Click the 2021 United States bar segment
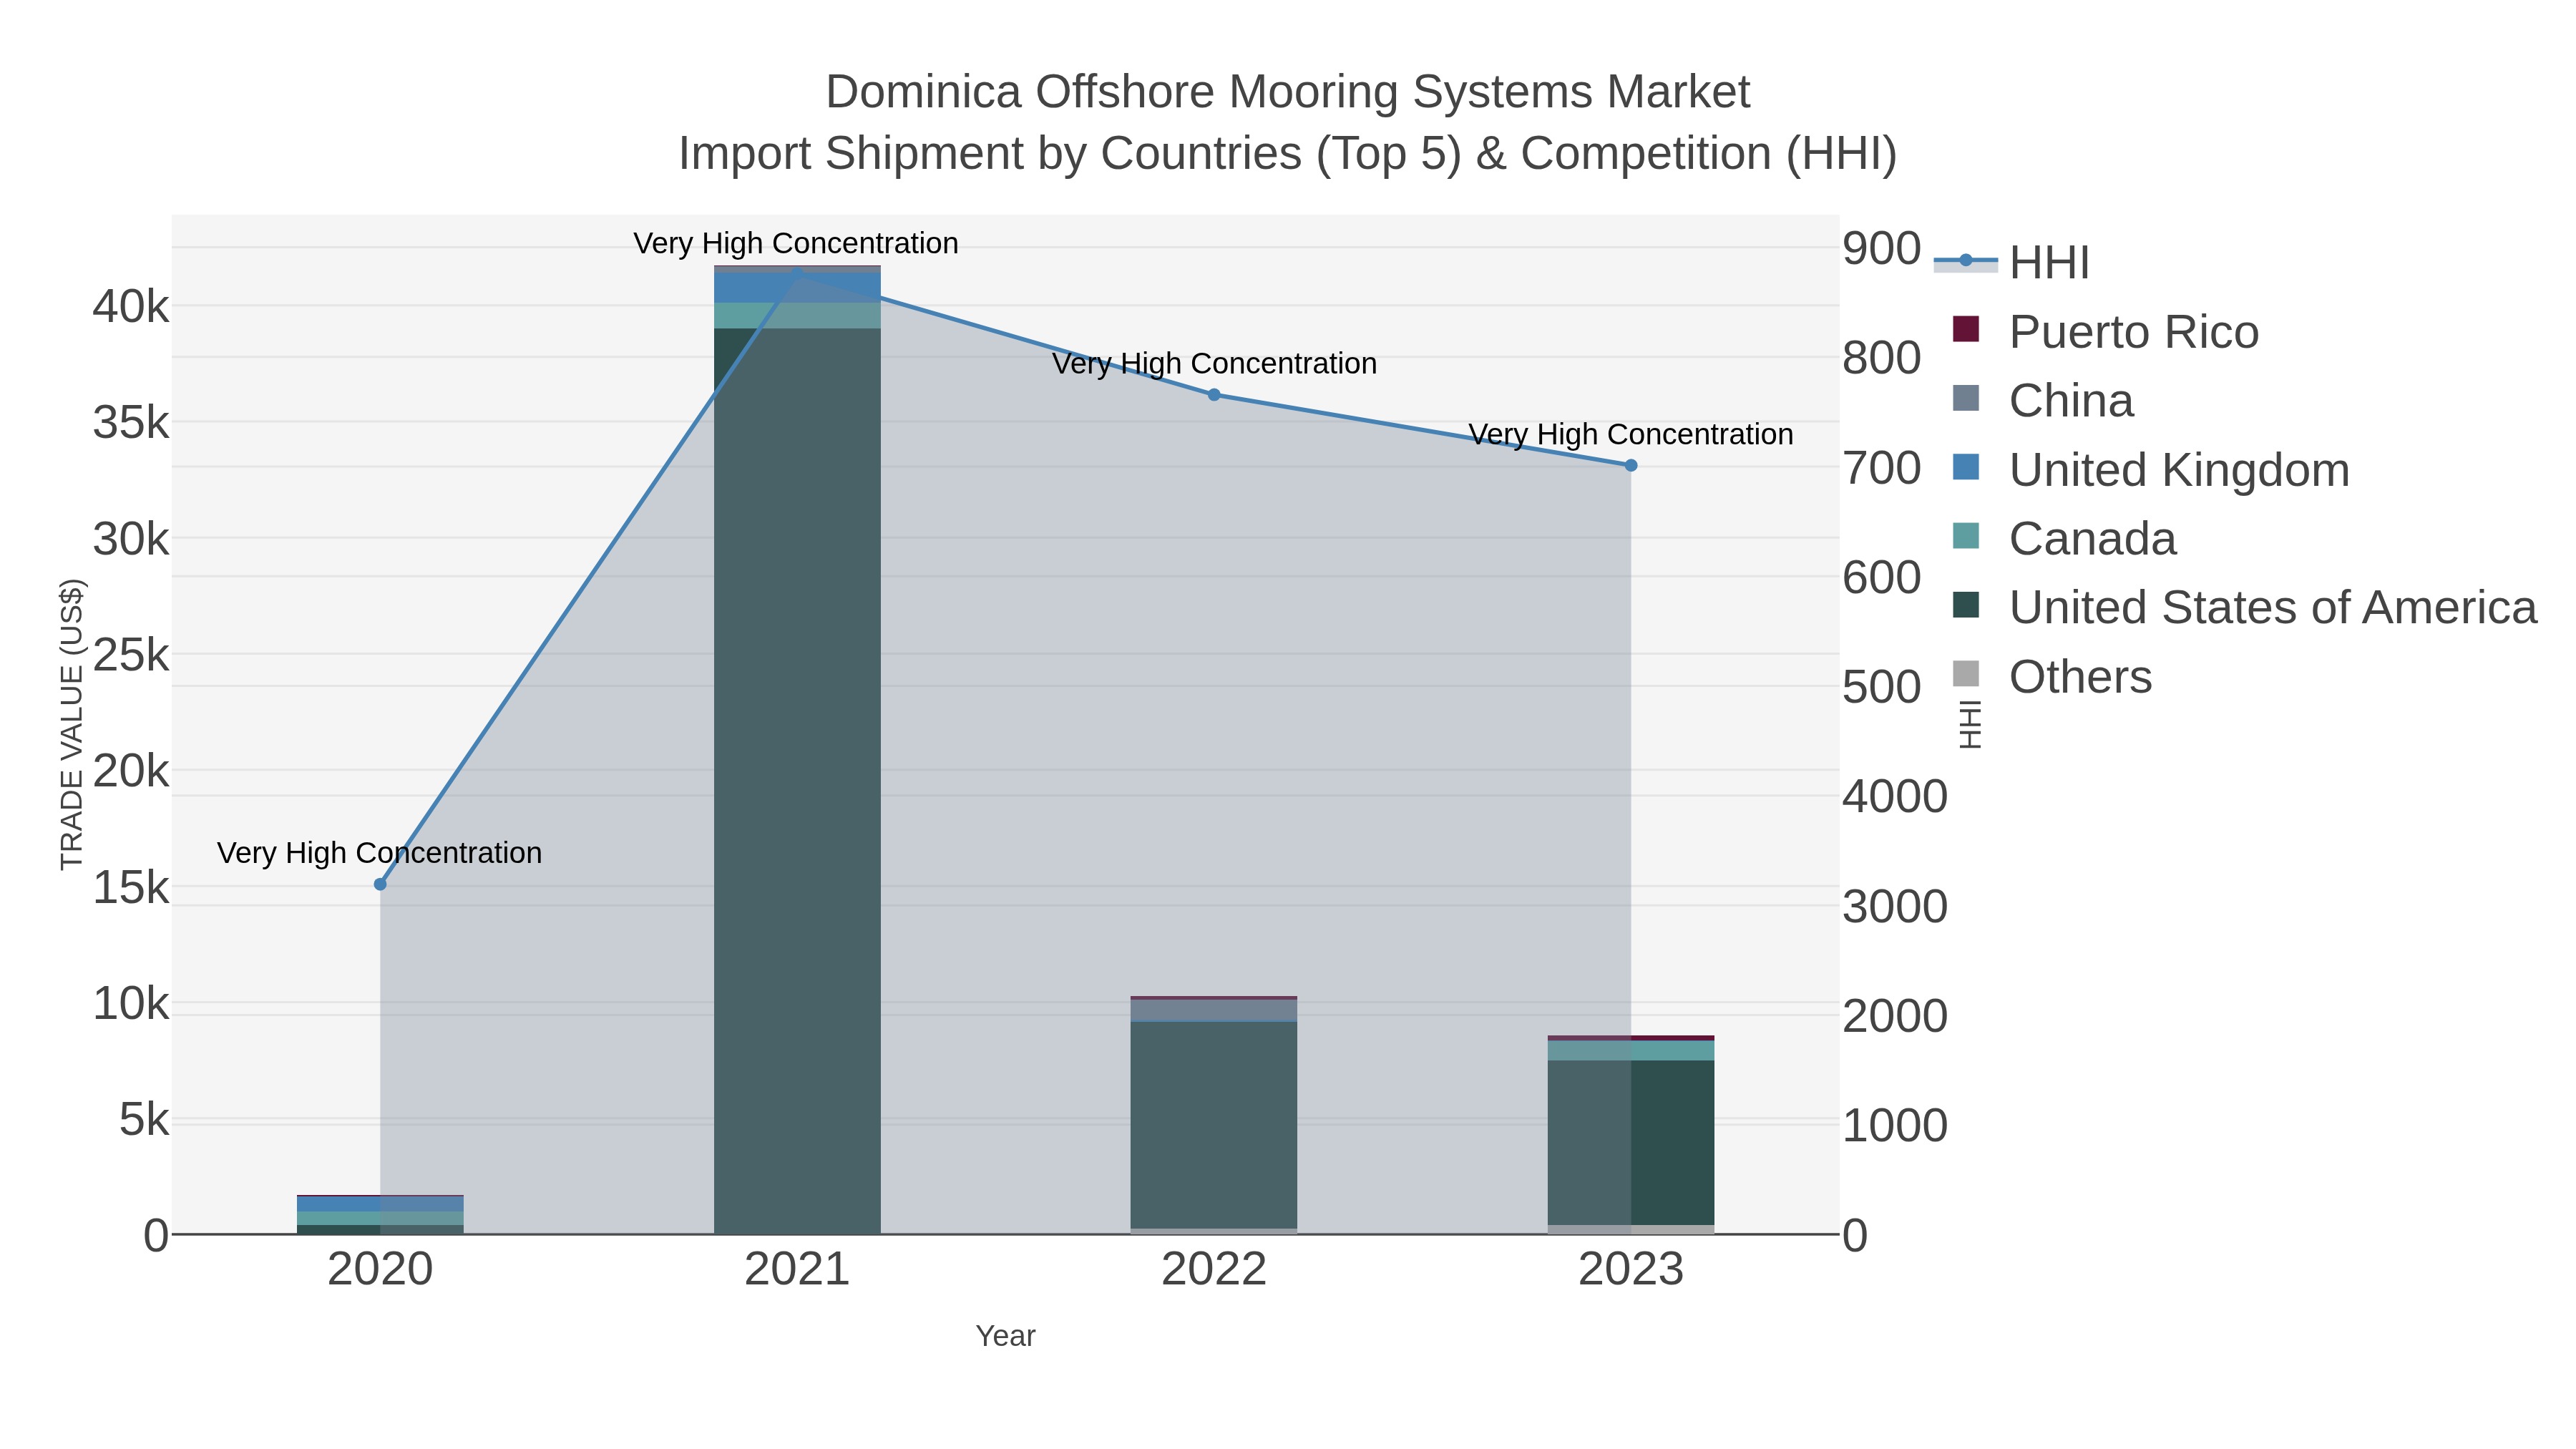 point(797,780)
